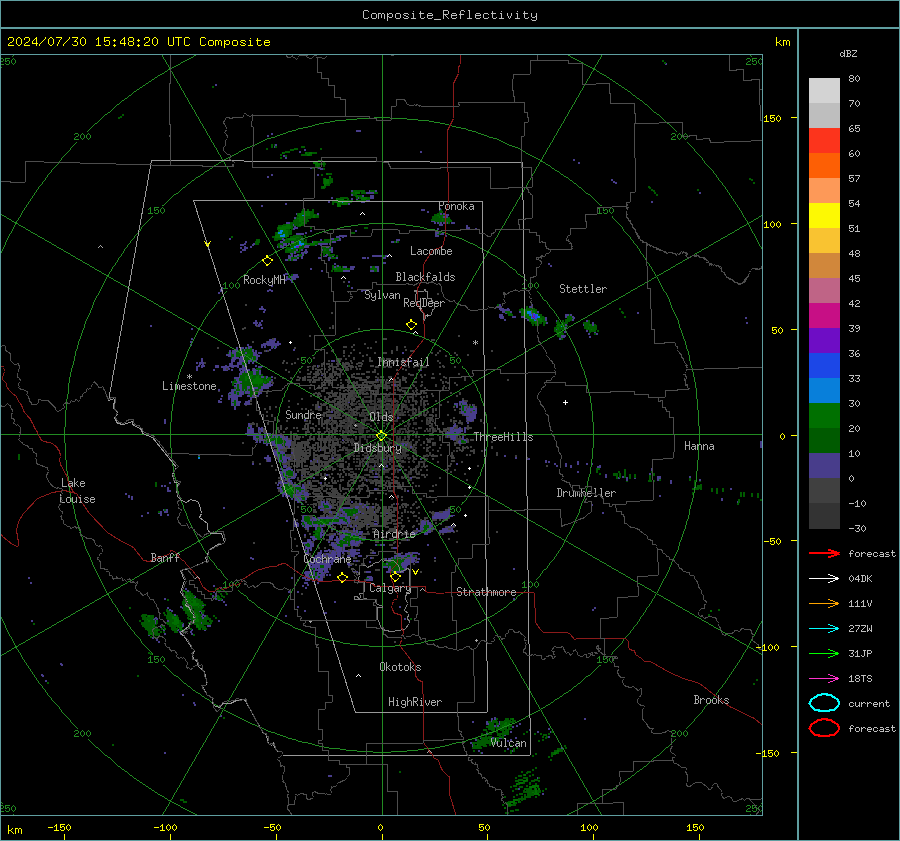Click the Blackfalds town label
The height and width of the screenshot is (841, 900).
[x=425, y=277]
